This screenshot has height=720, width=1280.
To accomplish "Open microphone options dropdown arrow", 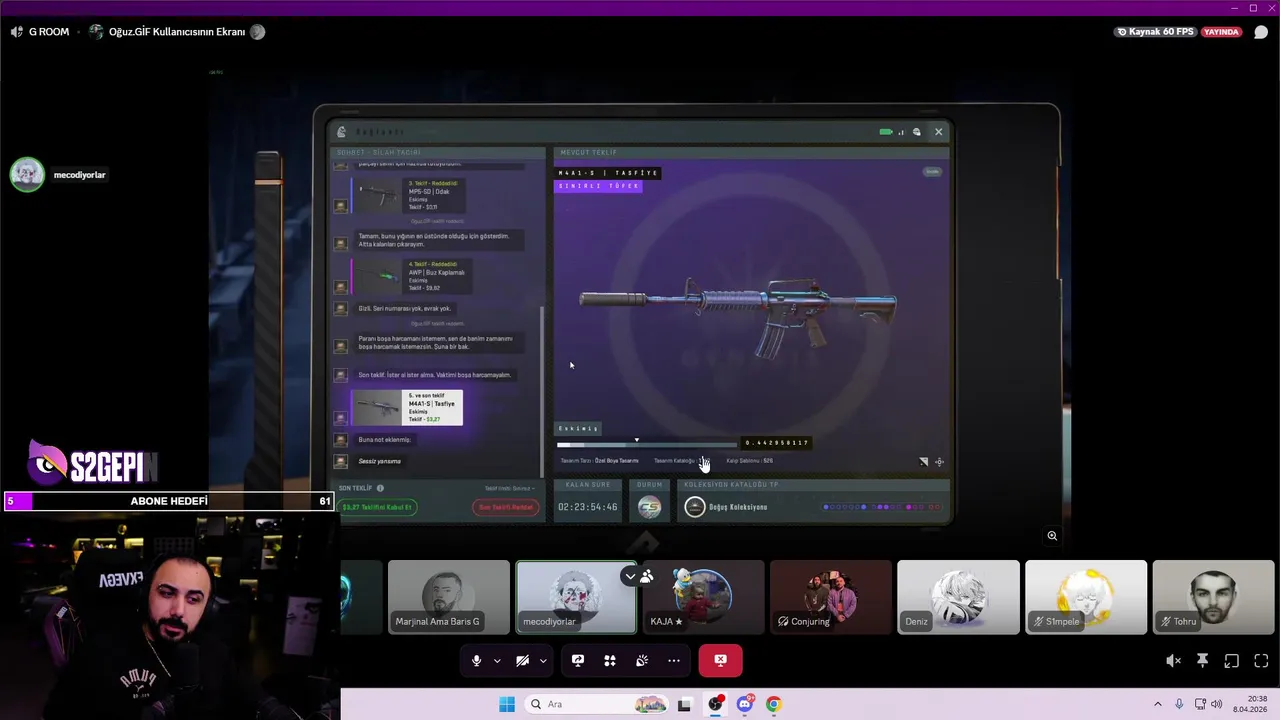I will (497, 661).
